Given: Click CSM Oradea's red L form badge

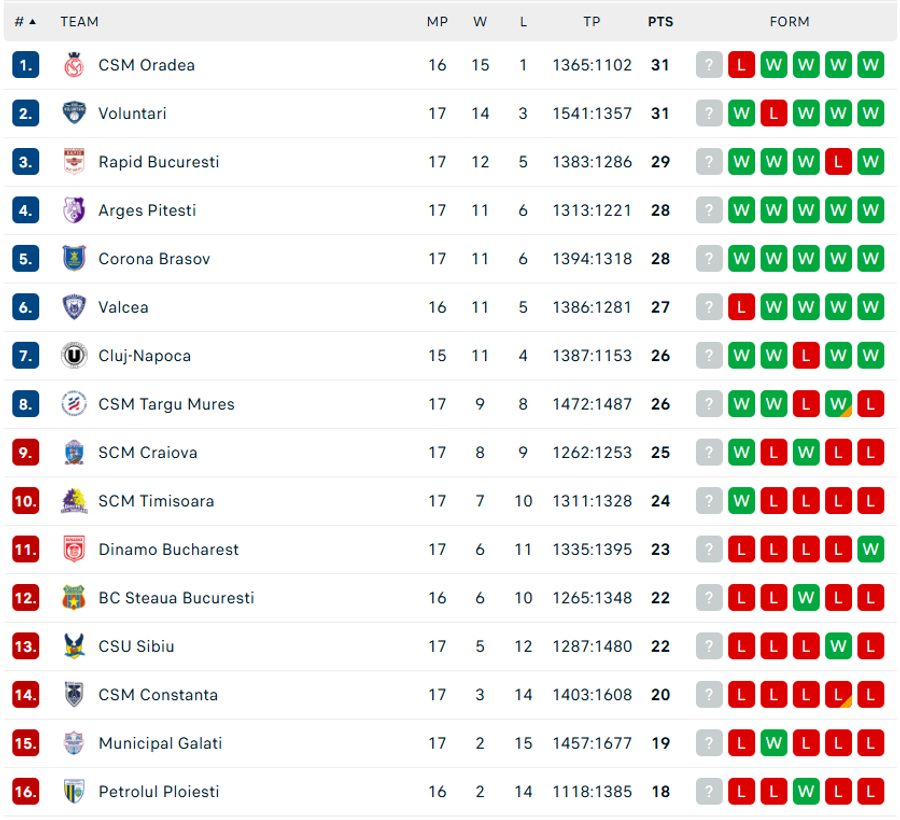Looking at the screenshot, I should pos(741,65).
